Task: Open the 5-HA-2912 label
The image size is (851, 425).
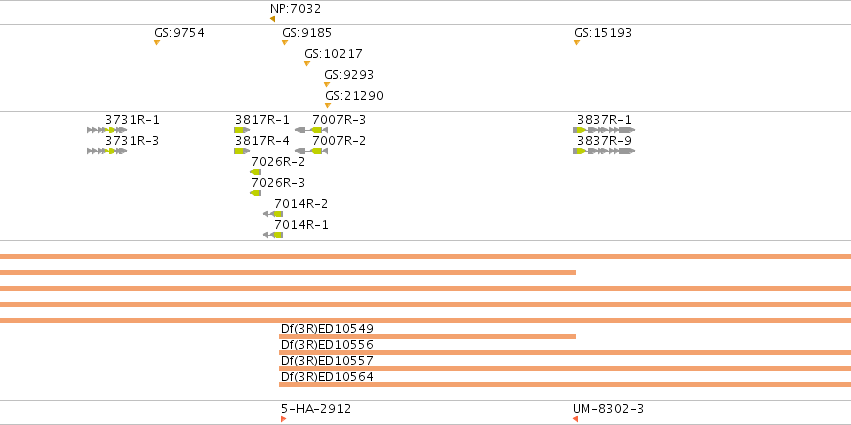Action: (316, 409)
